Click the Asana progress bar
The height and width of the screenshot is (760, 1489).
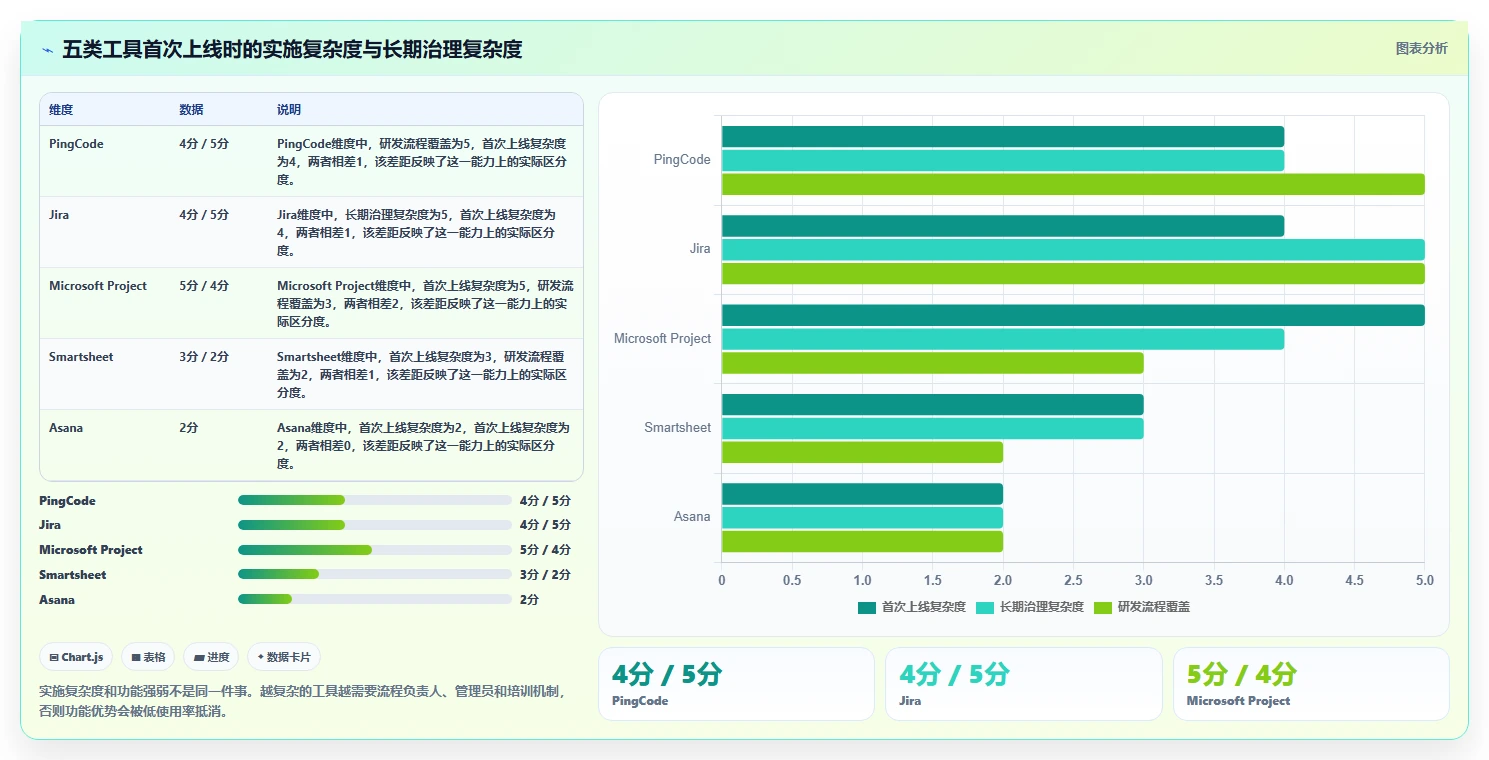[375, 600]
